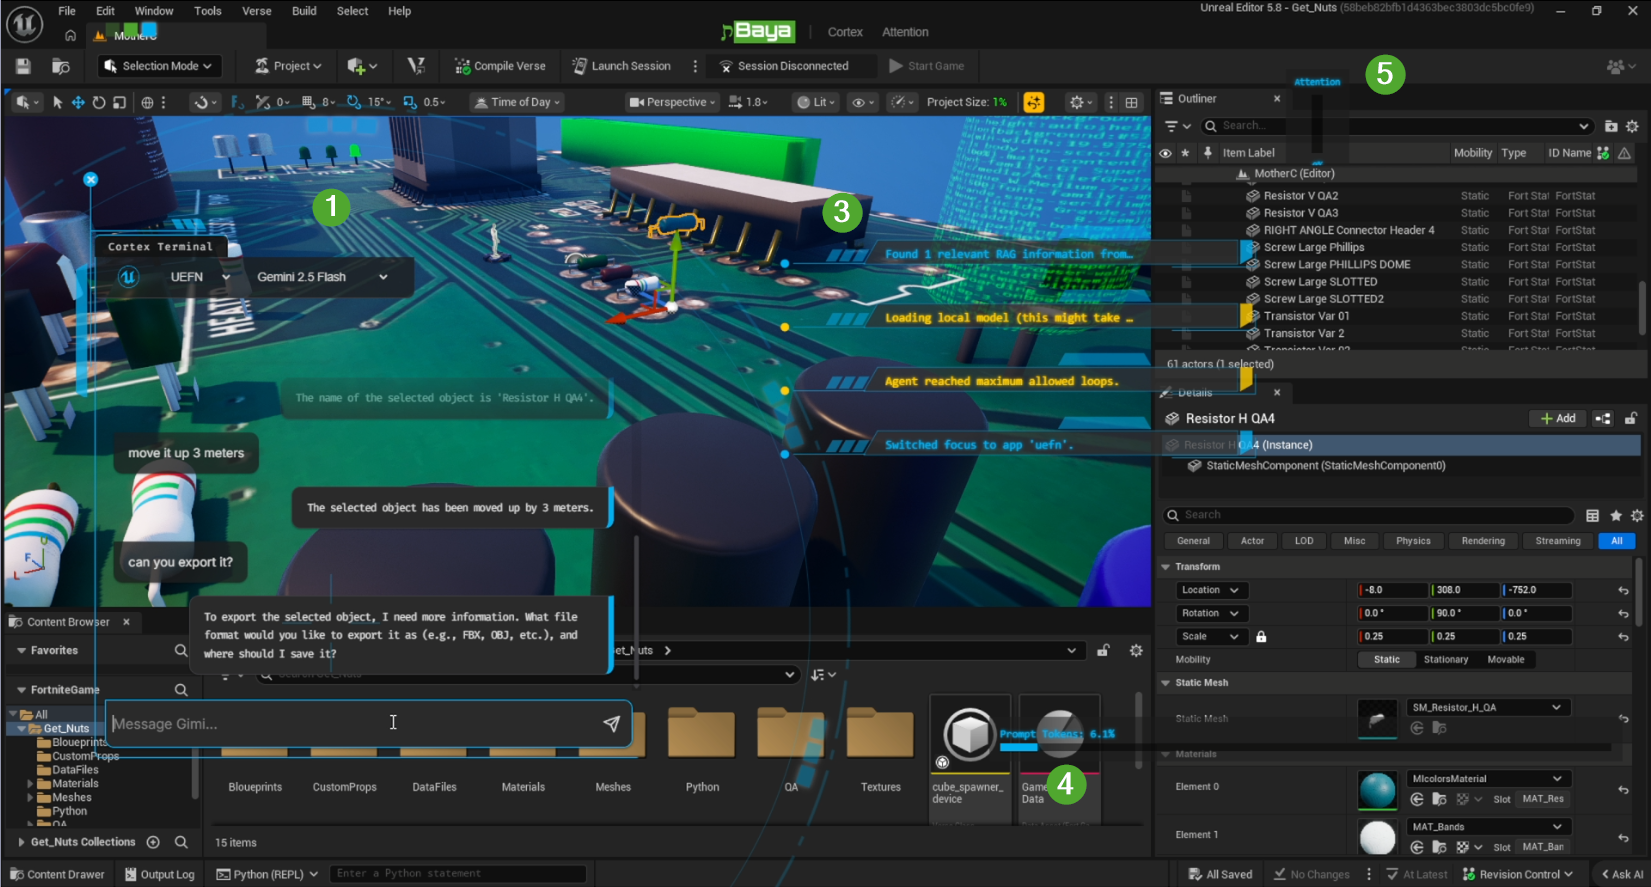Open the Selection Mode dropdown
1651x887 pixels.
(161, 66)
